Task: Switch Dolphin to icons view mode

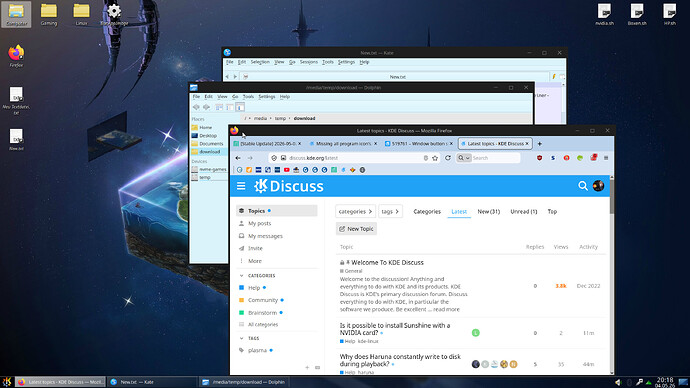Action: click(219, 107)
